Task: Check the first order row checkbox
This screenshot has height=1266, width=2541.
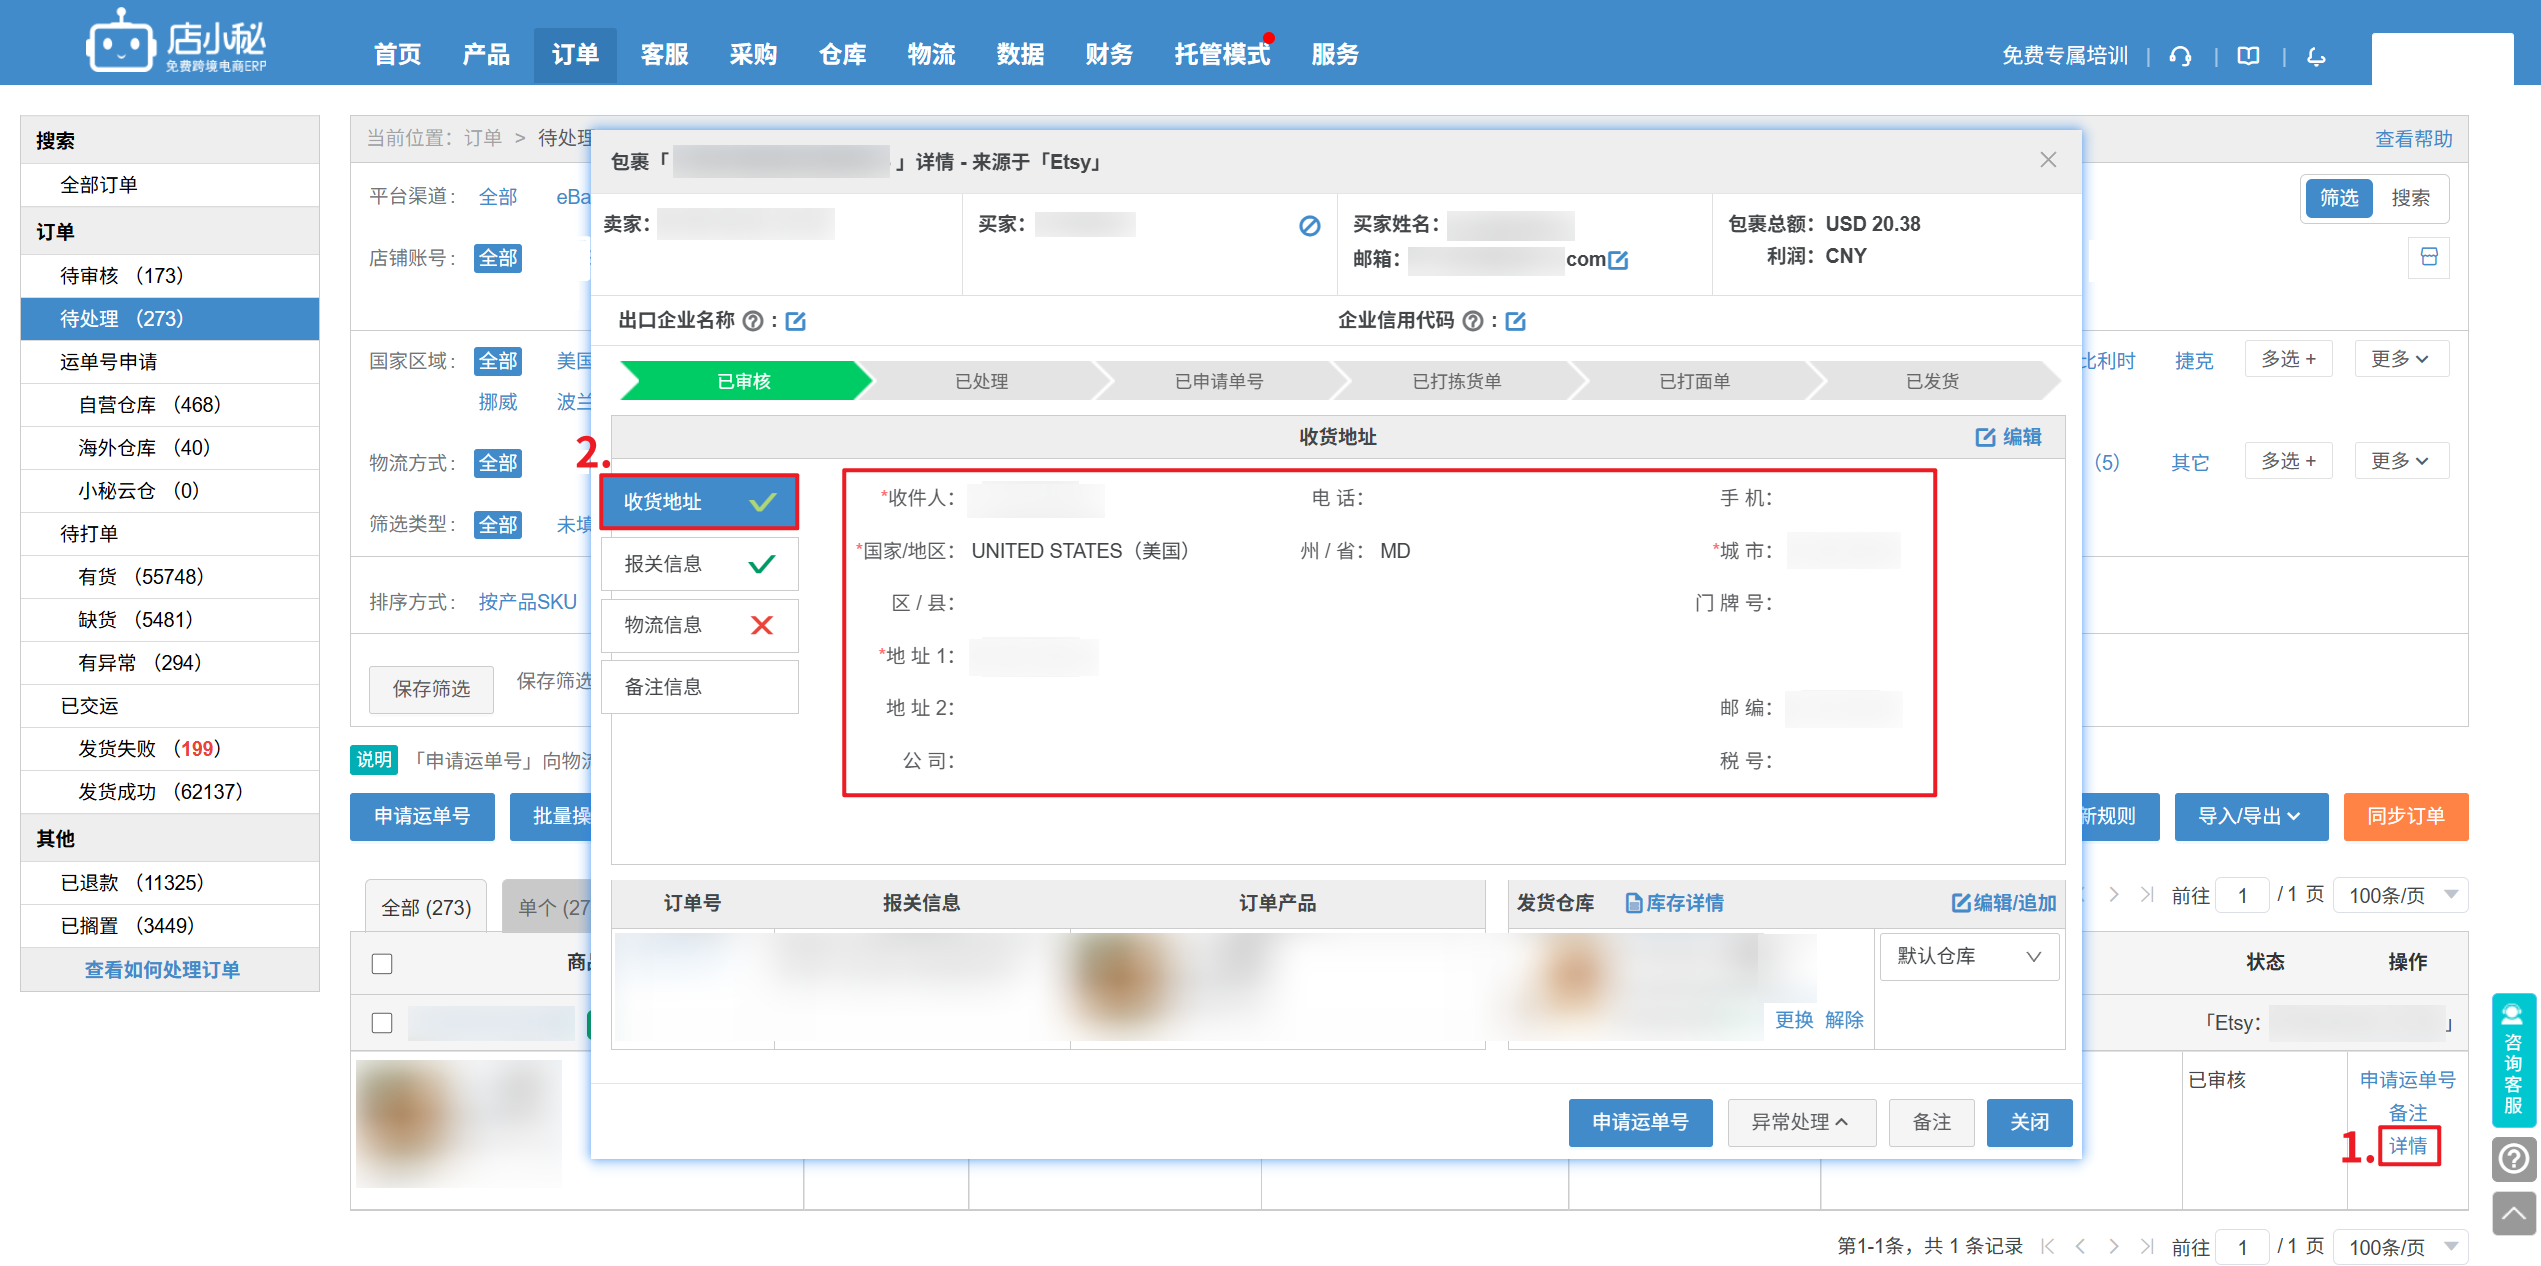Action: (382, 1023)
